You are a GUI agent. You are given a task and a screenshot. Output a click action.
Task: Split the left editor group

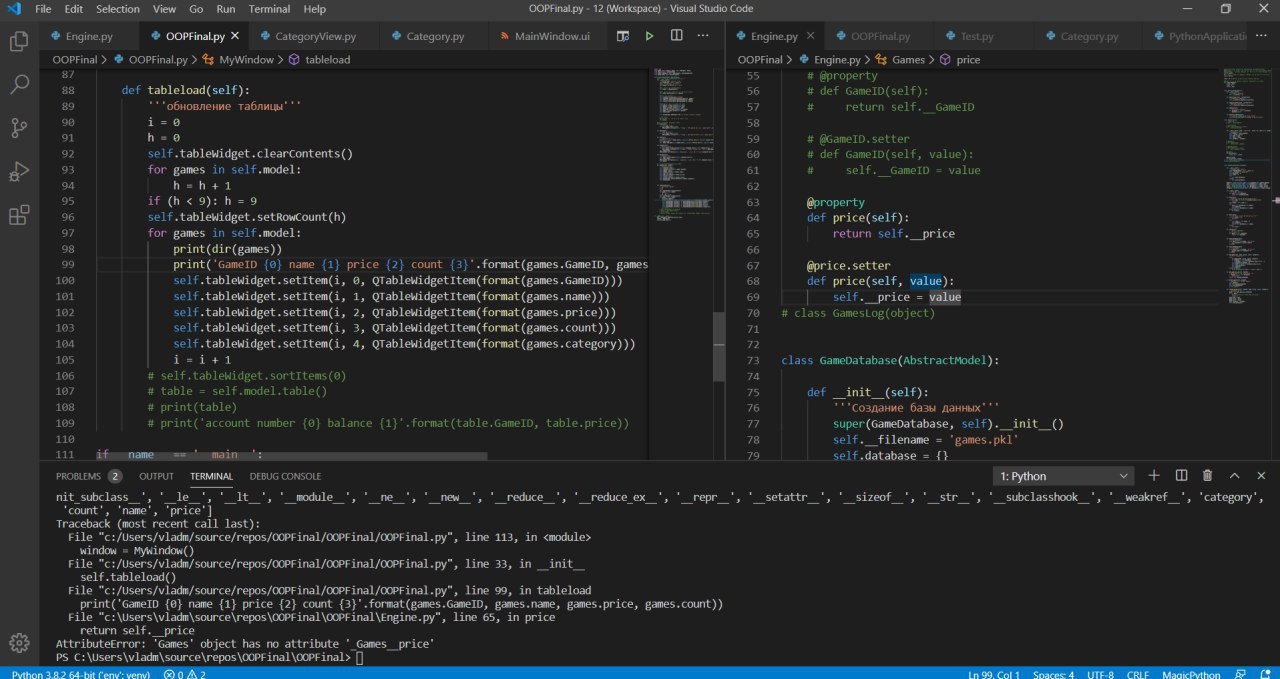click(677, 36)
